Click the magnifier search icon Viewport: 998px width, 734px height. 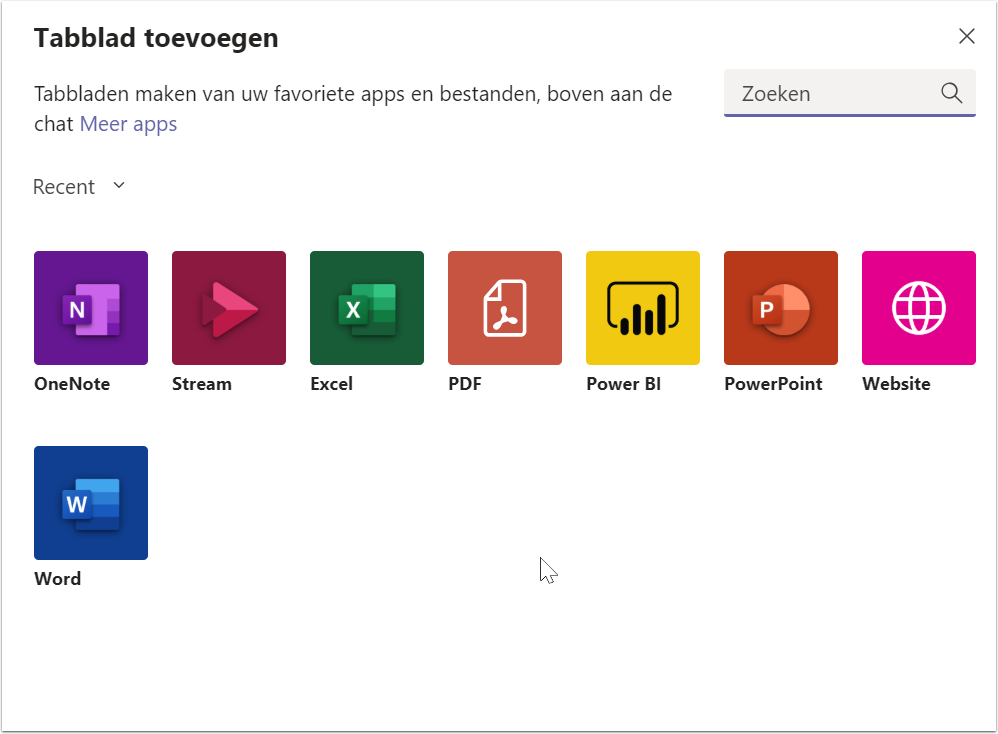952,93
